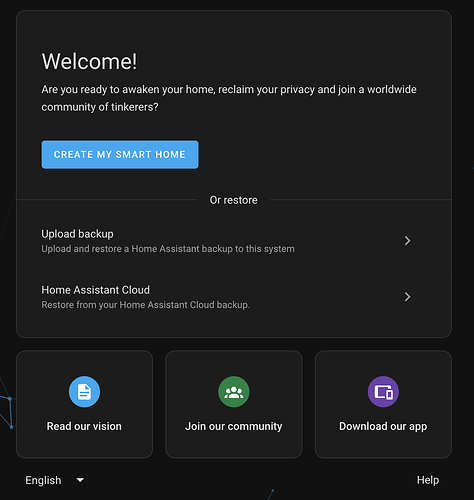The height and width of the screenshot is (500, 474).
Task: Click the intro paragraph about tinkerers
Action: coord(229,98)
